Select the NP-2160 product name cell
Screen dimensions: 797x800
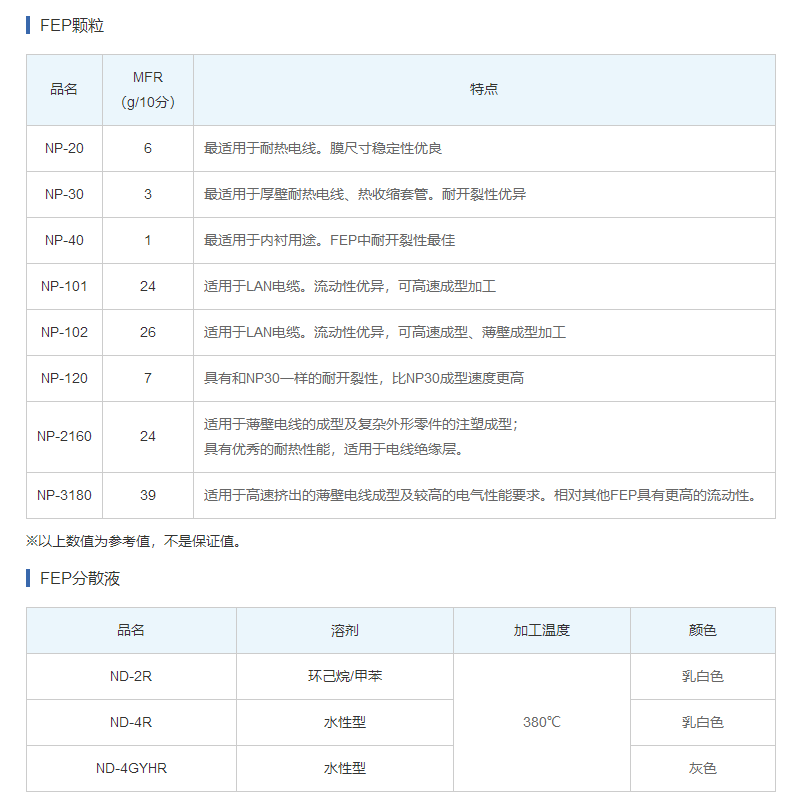[64, 436]
